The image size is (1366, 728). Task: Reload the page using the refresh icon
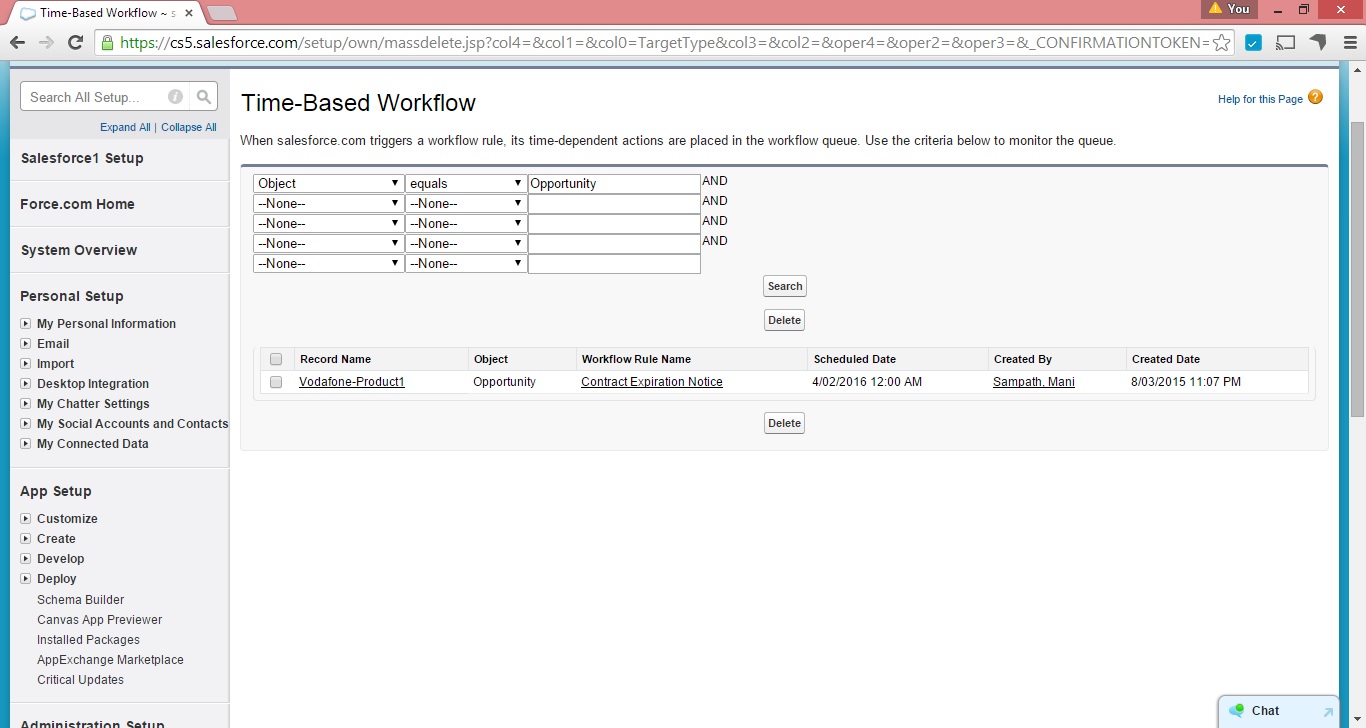pos(75,43)
